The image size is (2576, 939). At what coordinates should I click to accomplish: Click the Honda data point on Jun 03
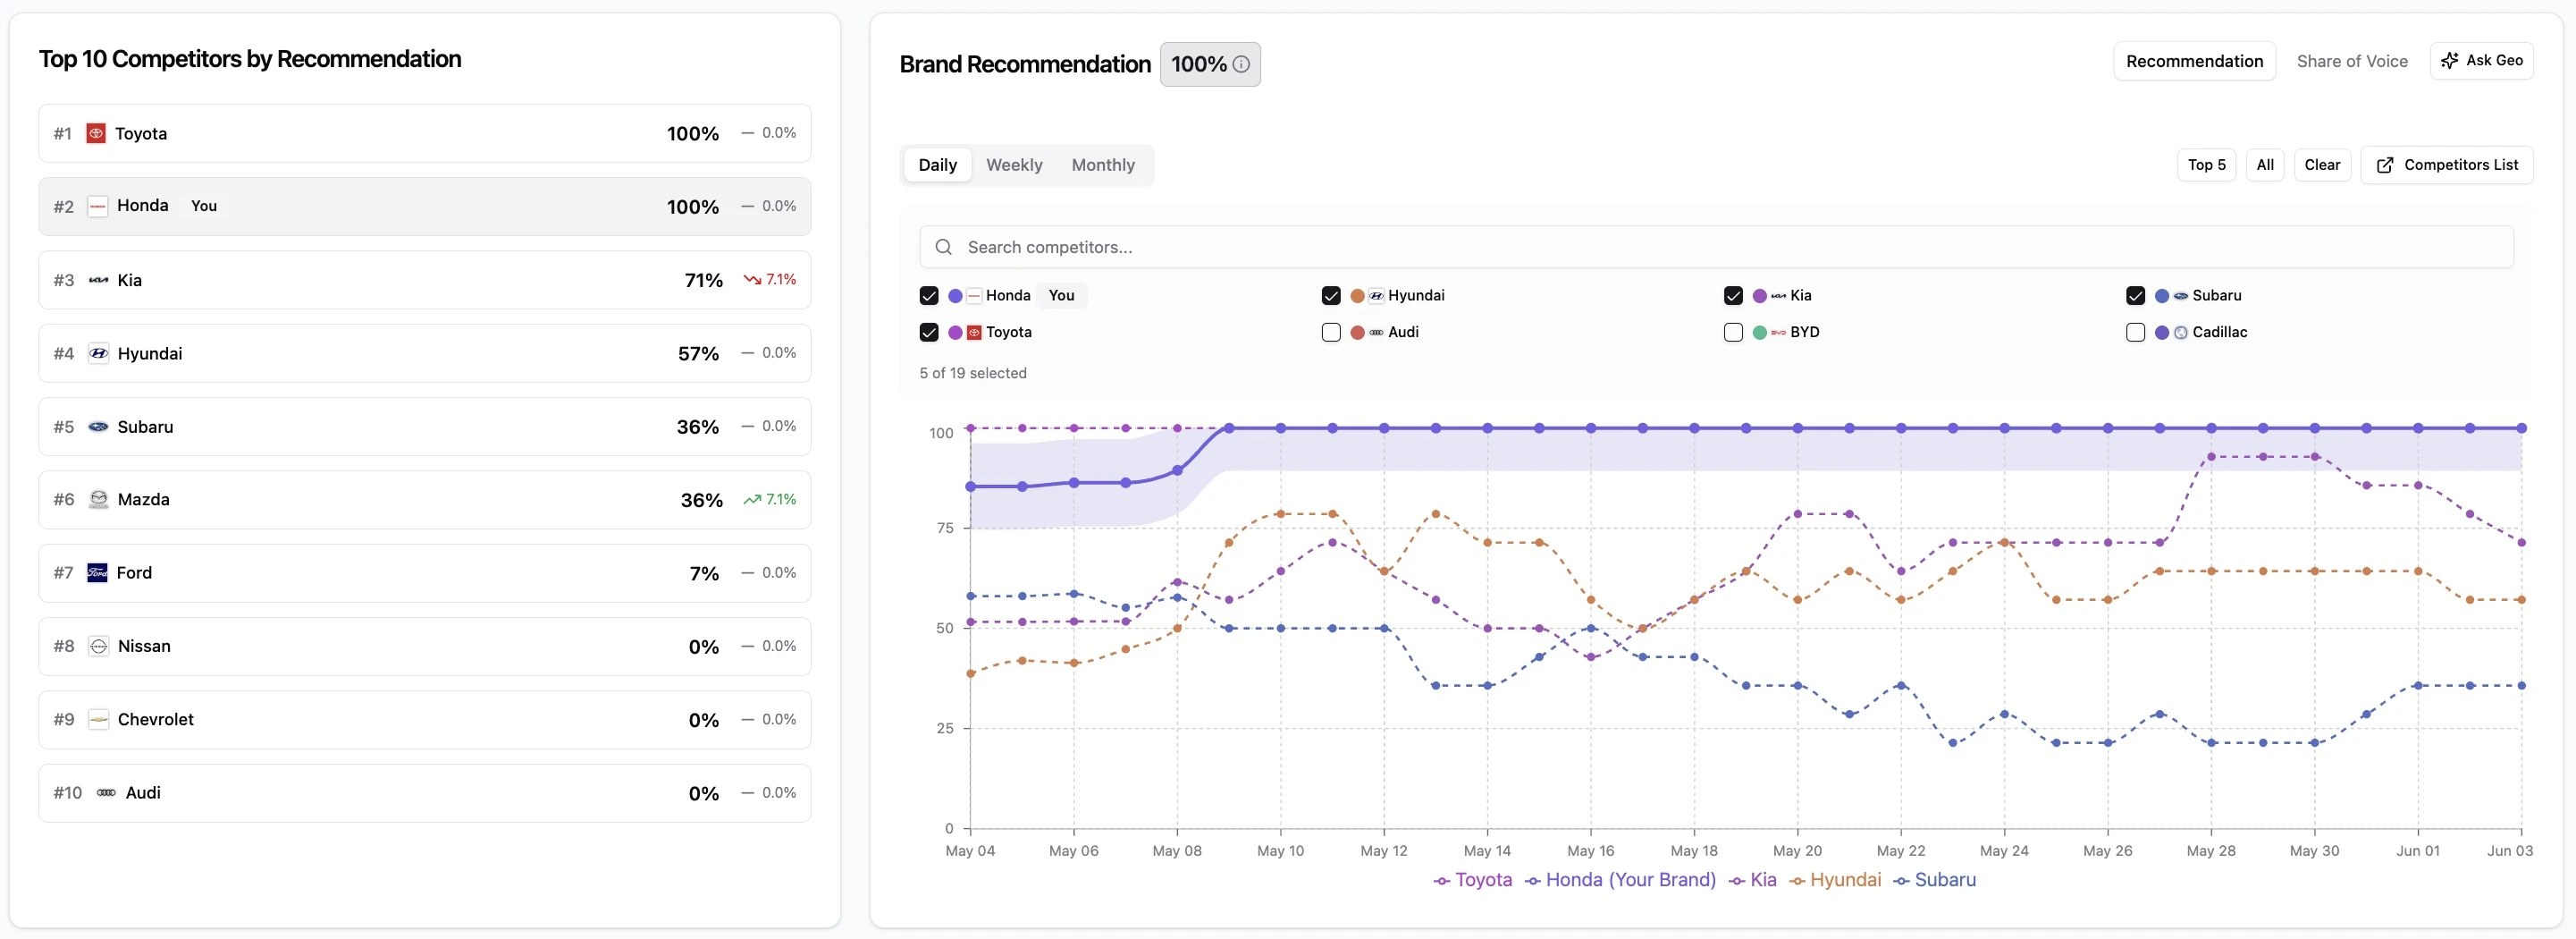(x=2521, y=428)
